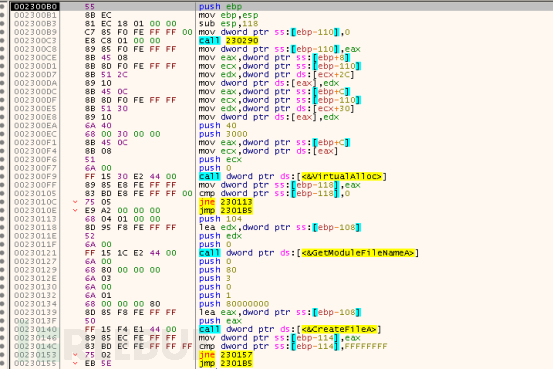554x369 pixels.
Task: Click the cmp dword ptr ss:[ebp-118],0 line
Action: pyautogui.click(x=274, y=193)
